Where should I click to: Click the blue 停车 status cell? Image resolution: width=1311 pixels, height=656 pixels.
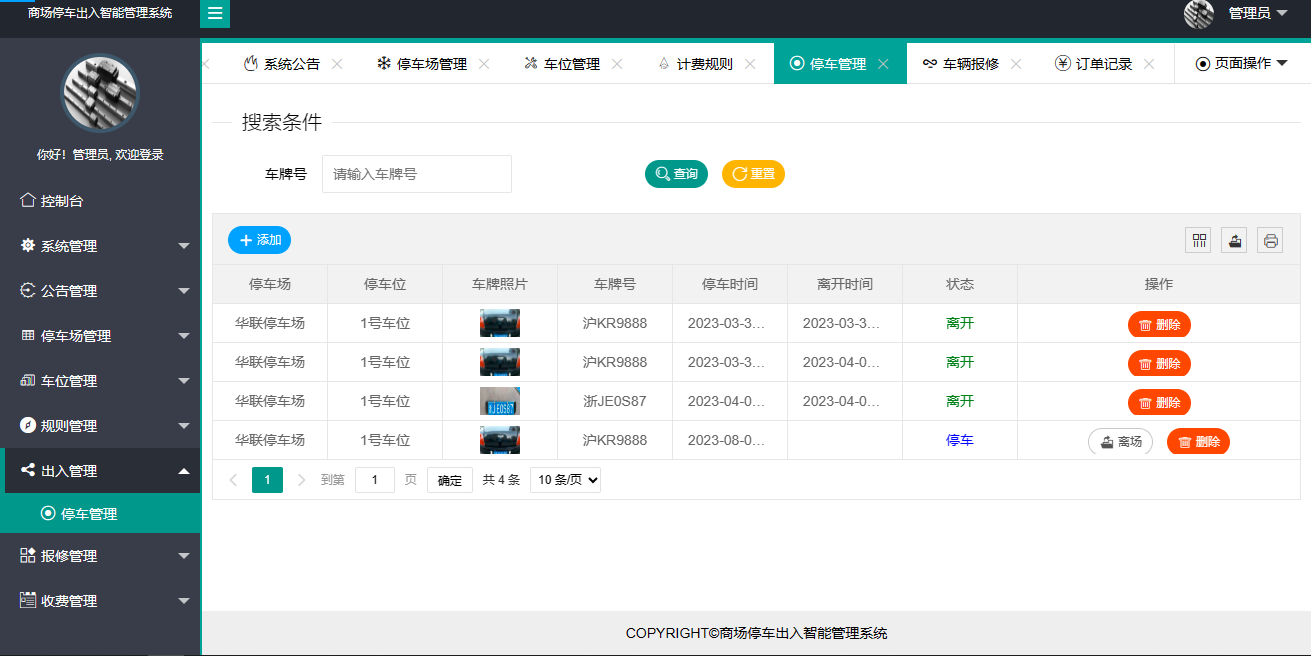coord(960,440)
